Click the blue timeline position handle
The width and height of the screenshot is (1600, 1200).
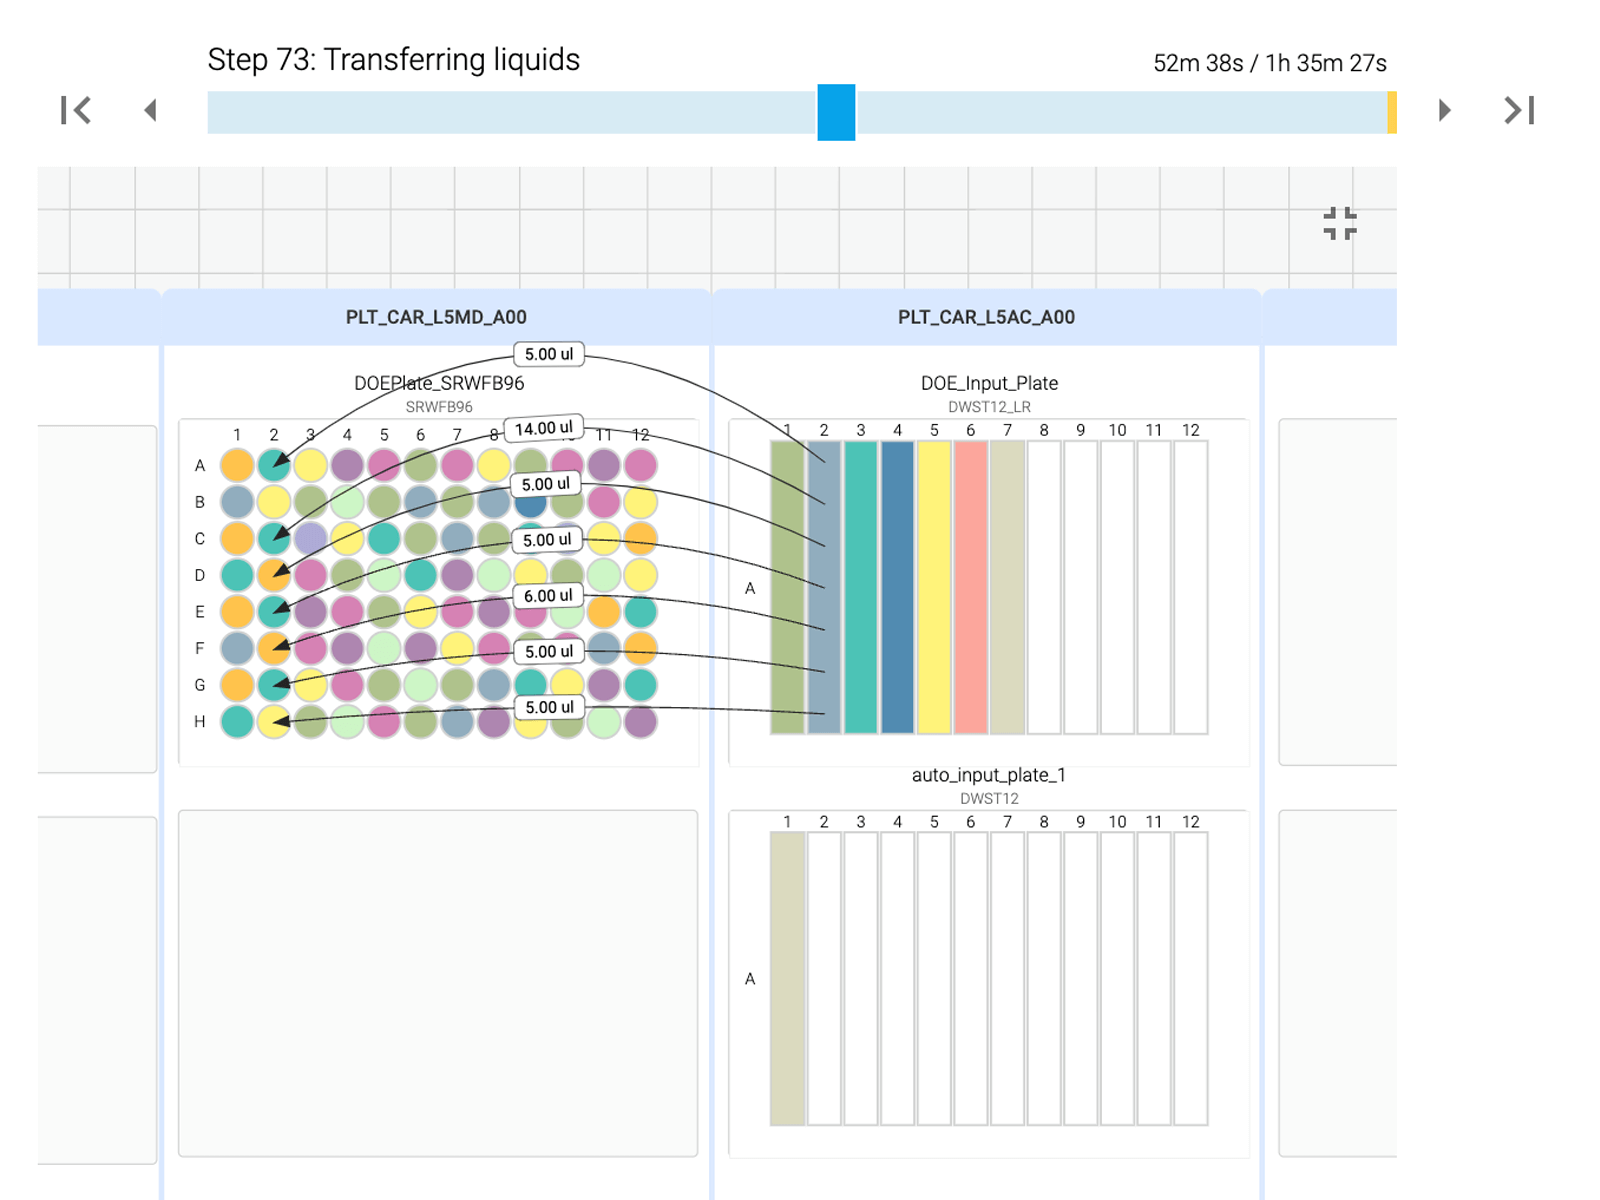click(x=836, y=112)
